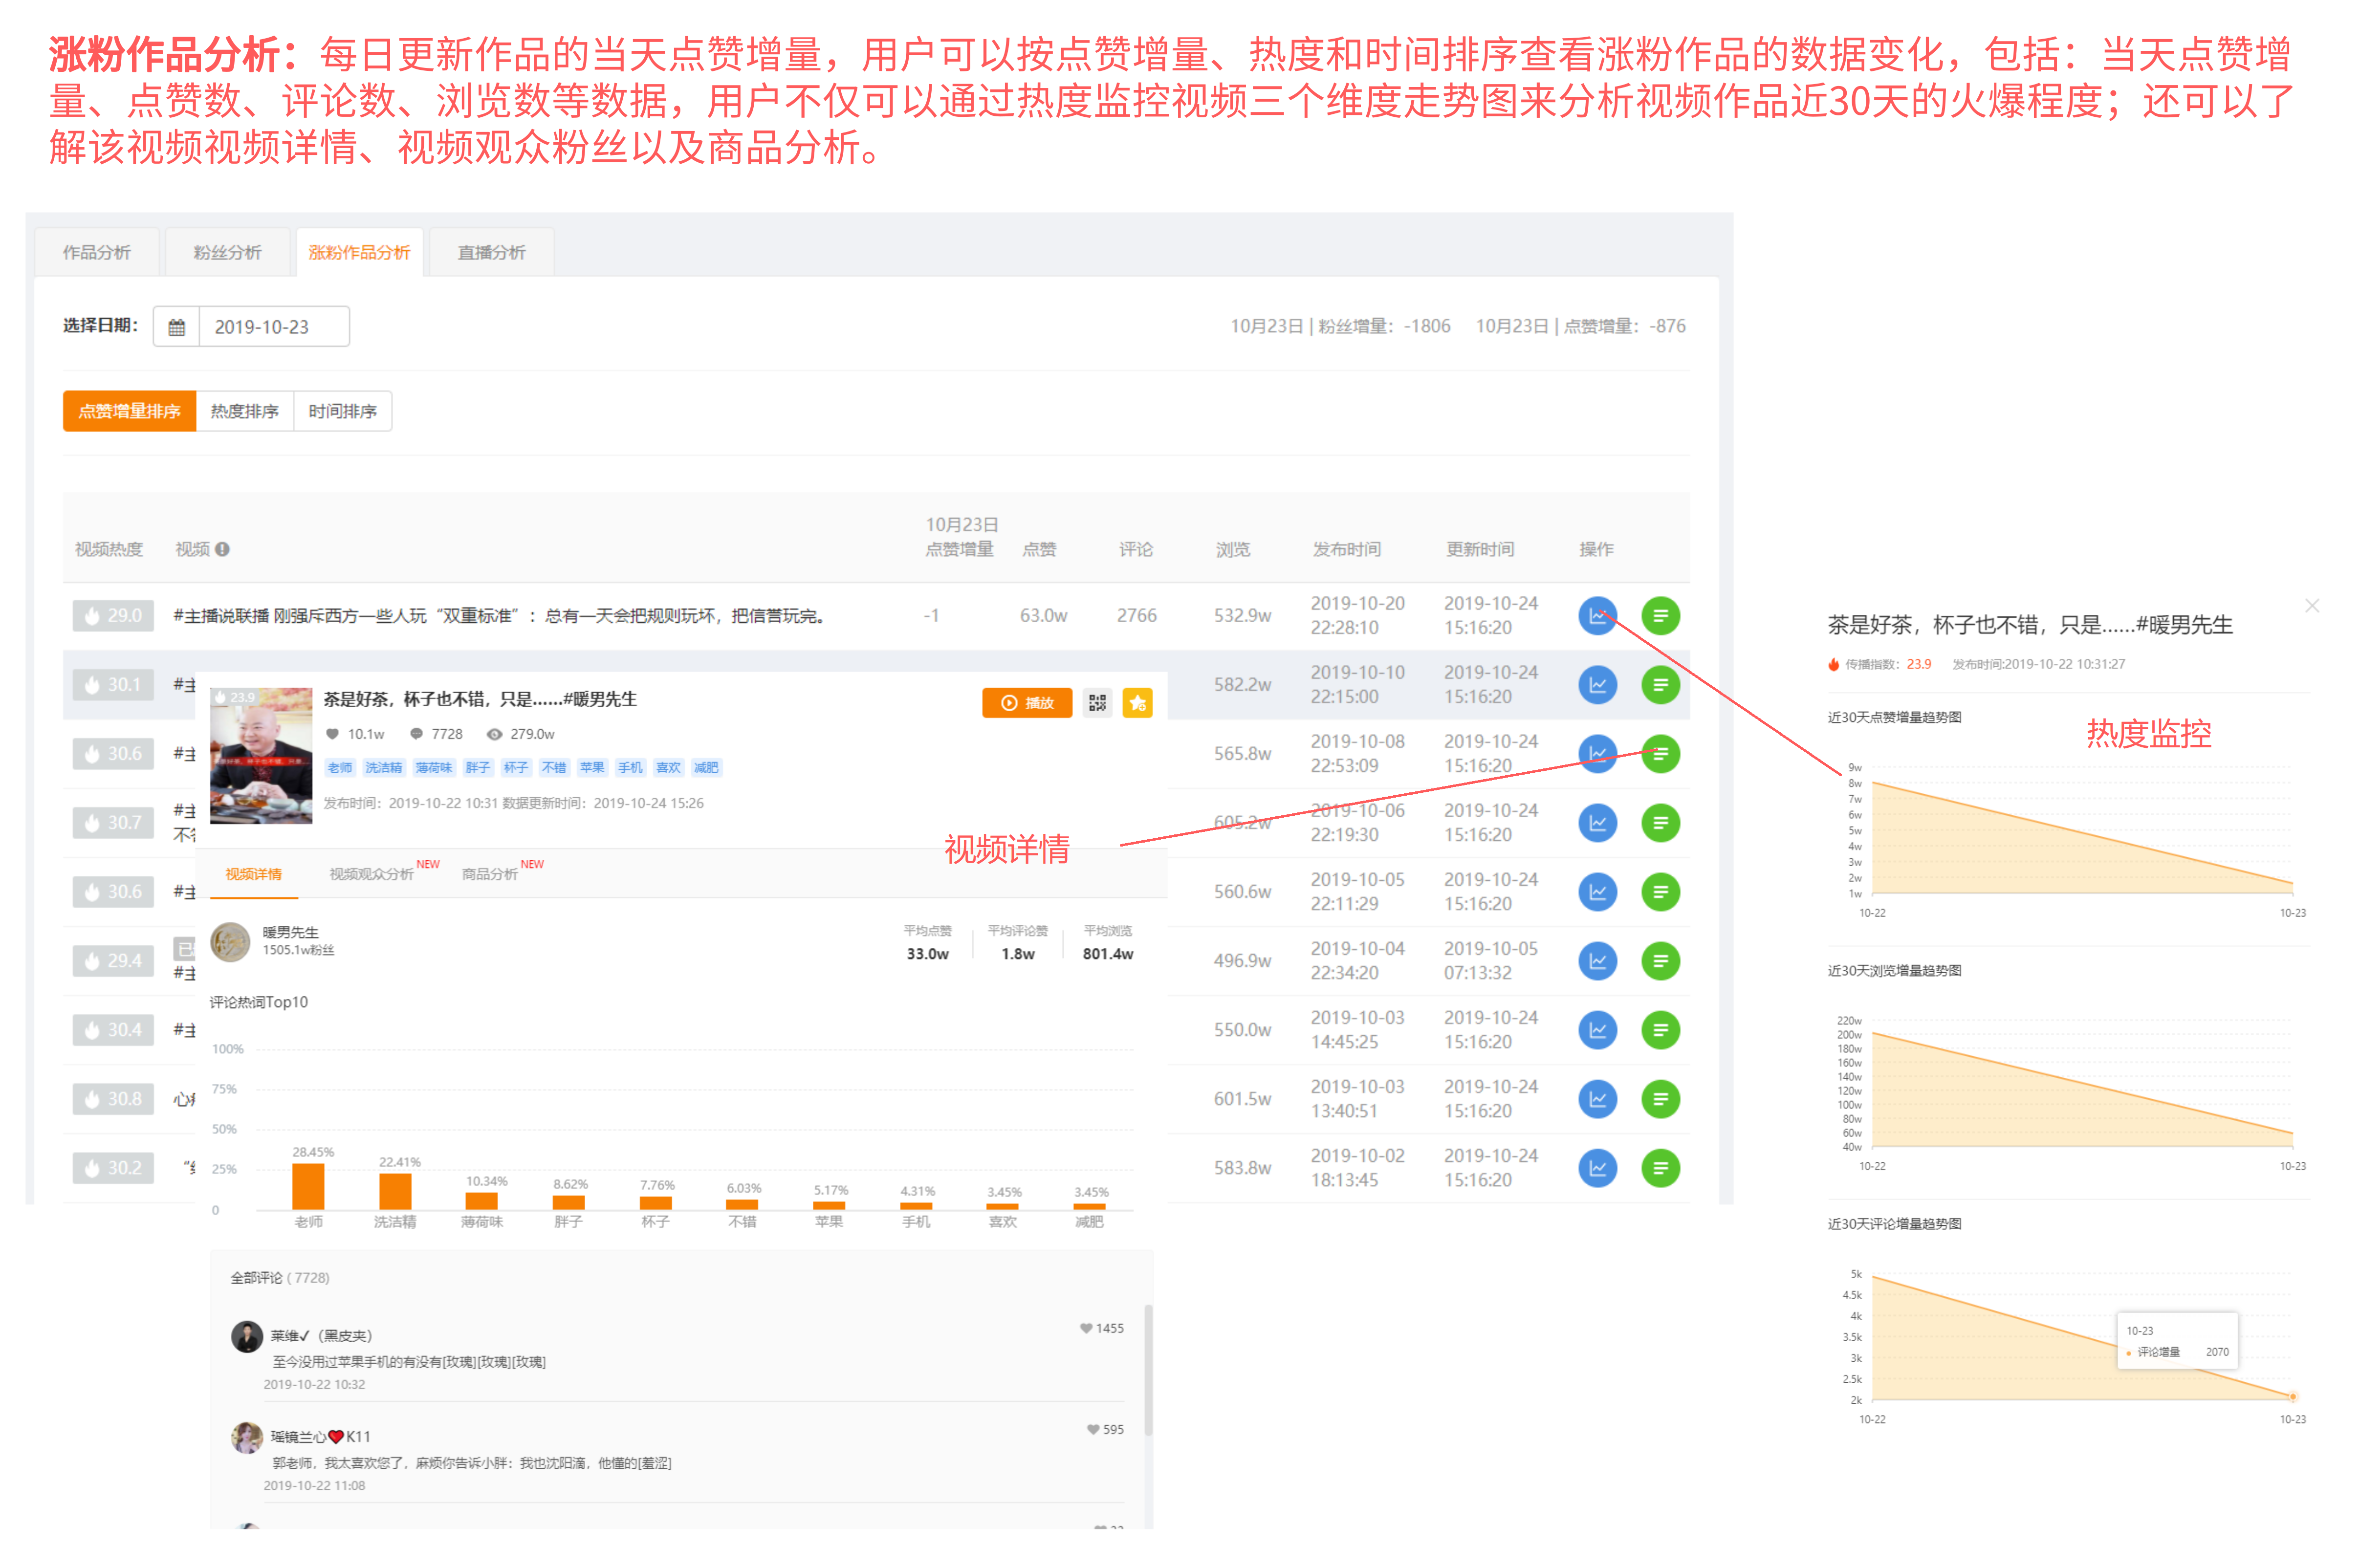Switch to 直播分析 tab
Screen dimensions: 2360x1568
491,252
